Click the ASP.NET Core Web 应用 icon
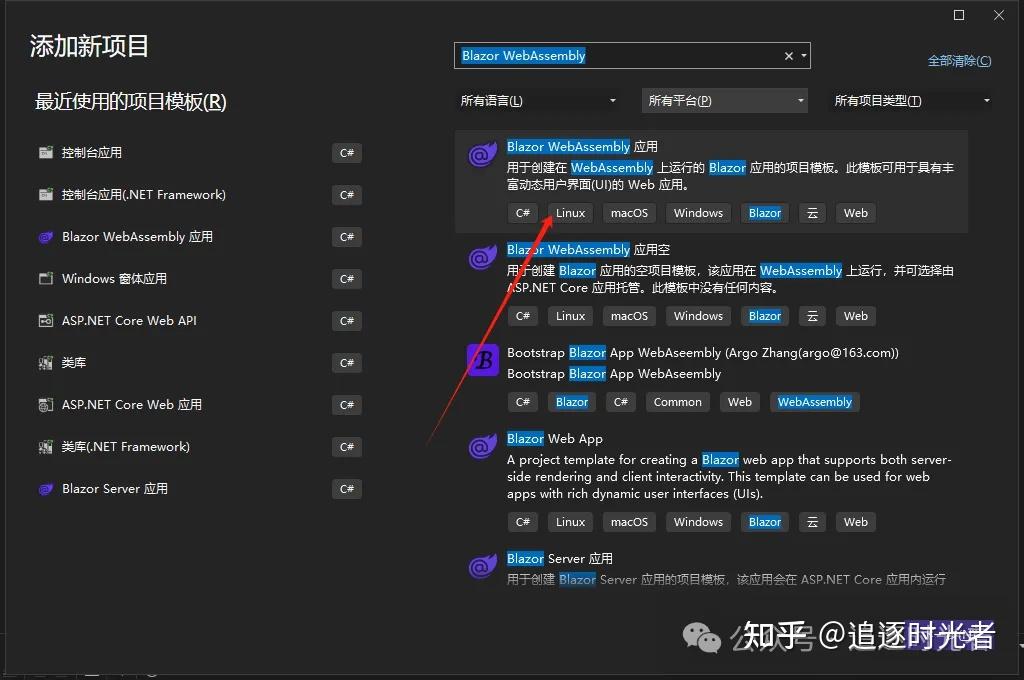 pyautogui.click(x=46, y=405)
